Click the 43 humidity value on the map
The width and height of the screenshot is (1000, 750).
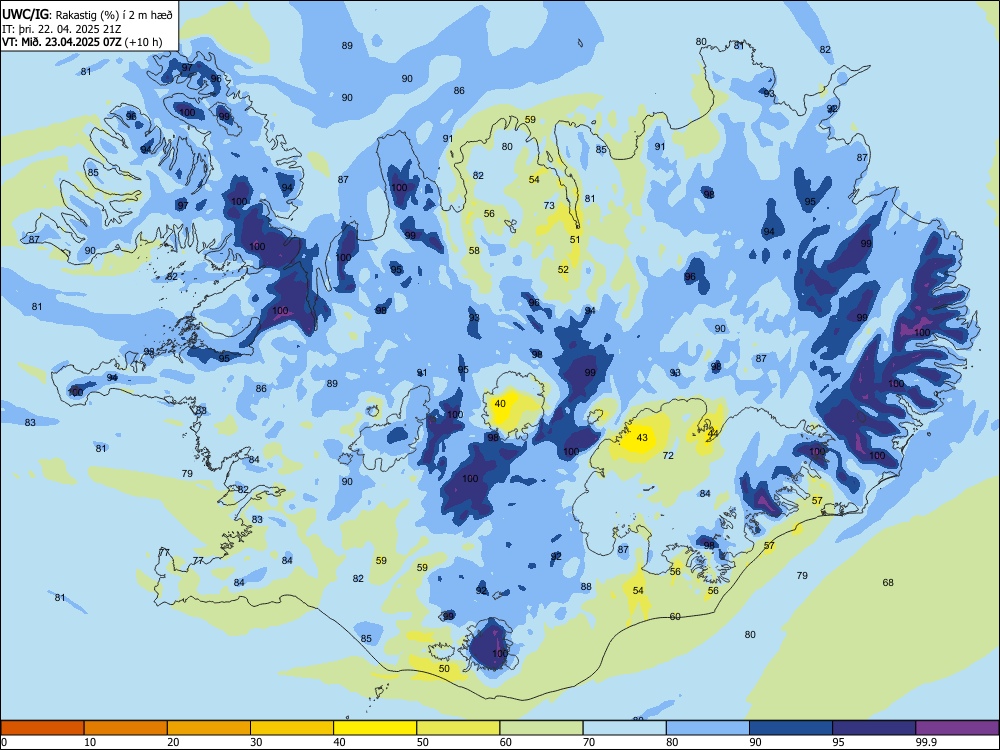pos(642,438)
